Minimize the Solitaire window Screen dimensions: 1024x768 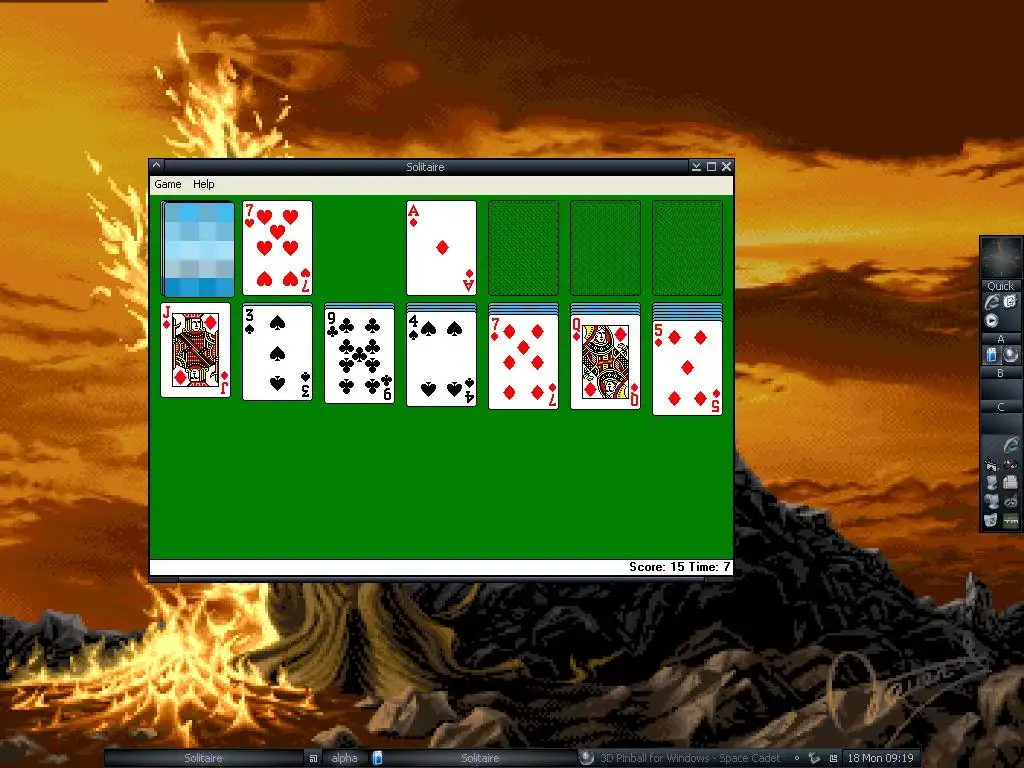coord(696,167)
